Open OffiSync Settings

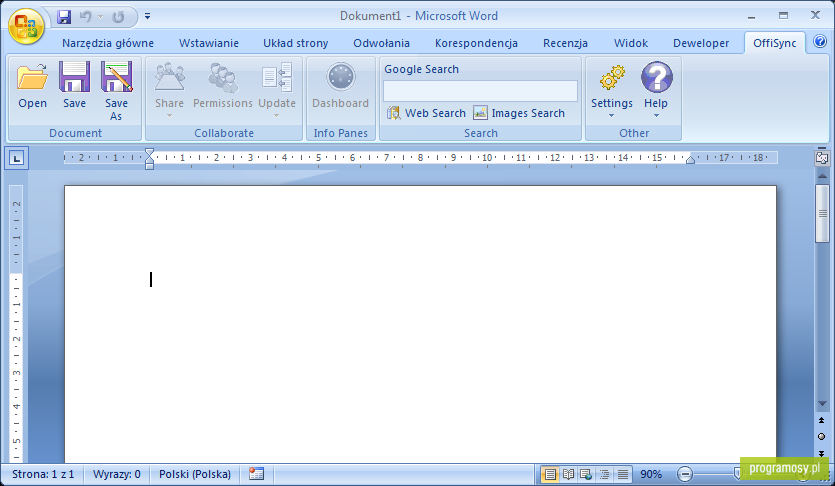tap(612, 85)
